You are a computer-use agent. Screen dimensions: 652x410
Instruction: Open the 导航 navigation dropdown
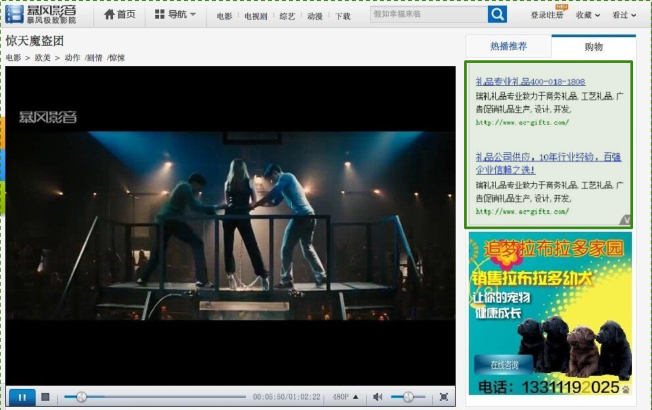coord(175,15)
